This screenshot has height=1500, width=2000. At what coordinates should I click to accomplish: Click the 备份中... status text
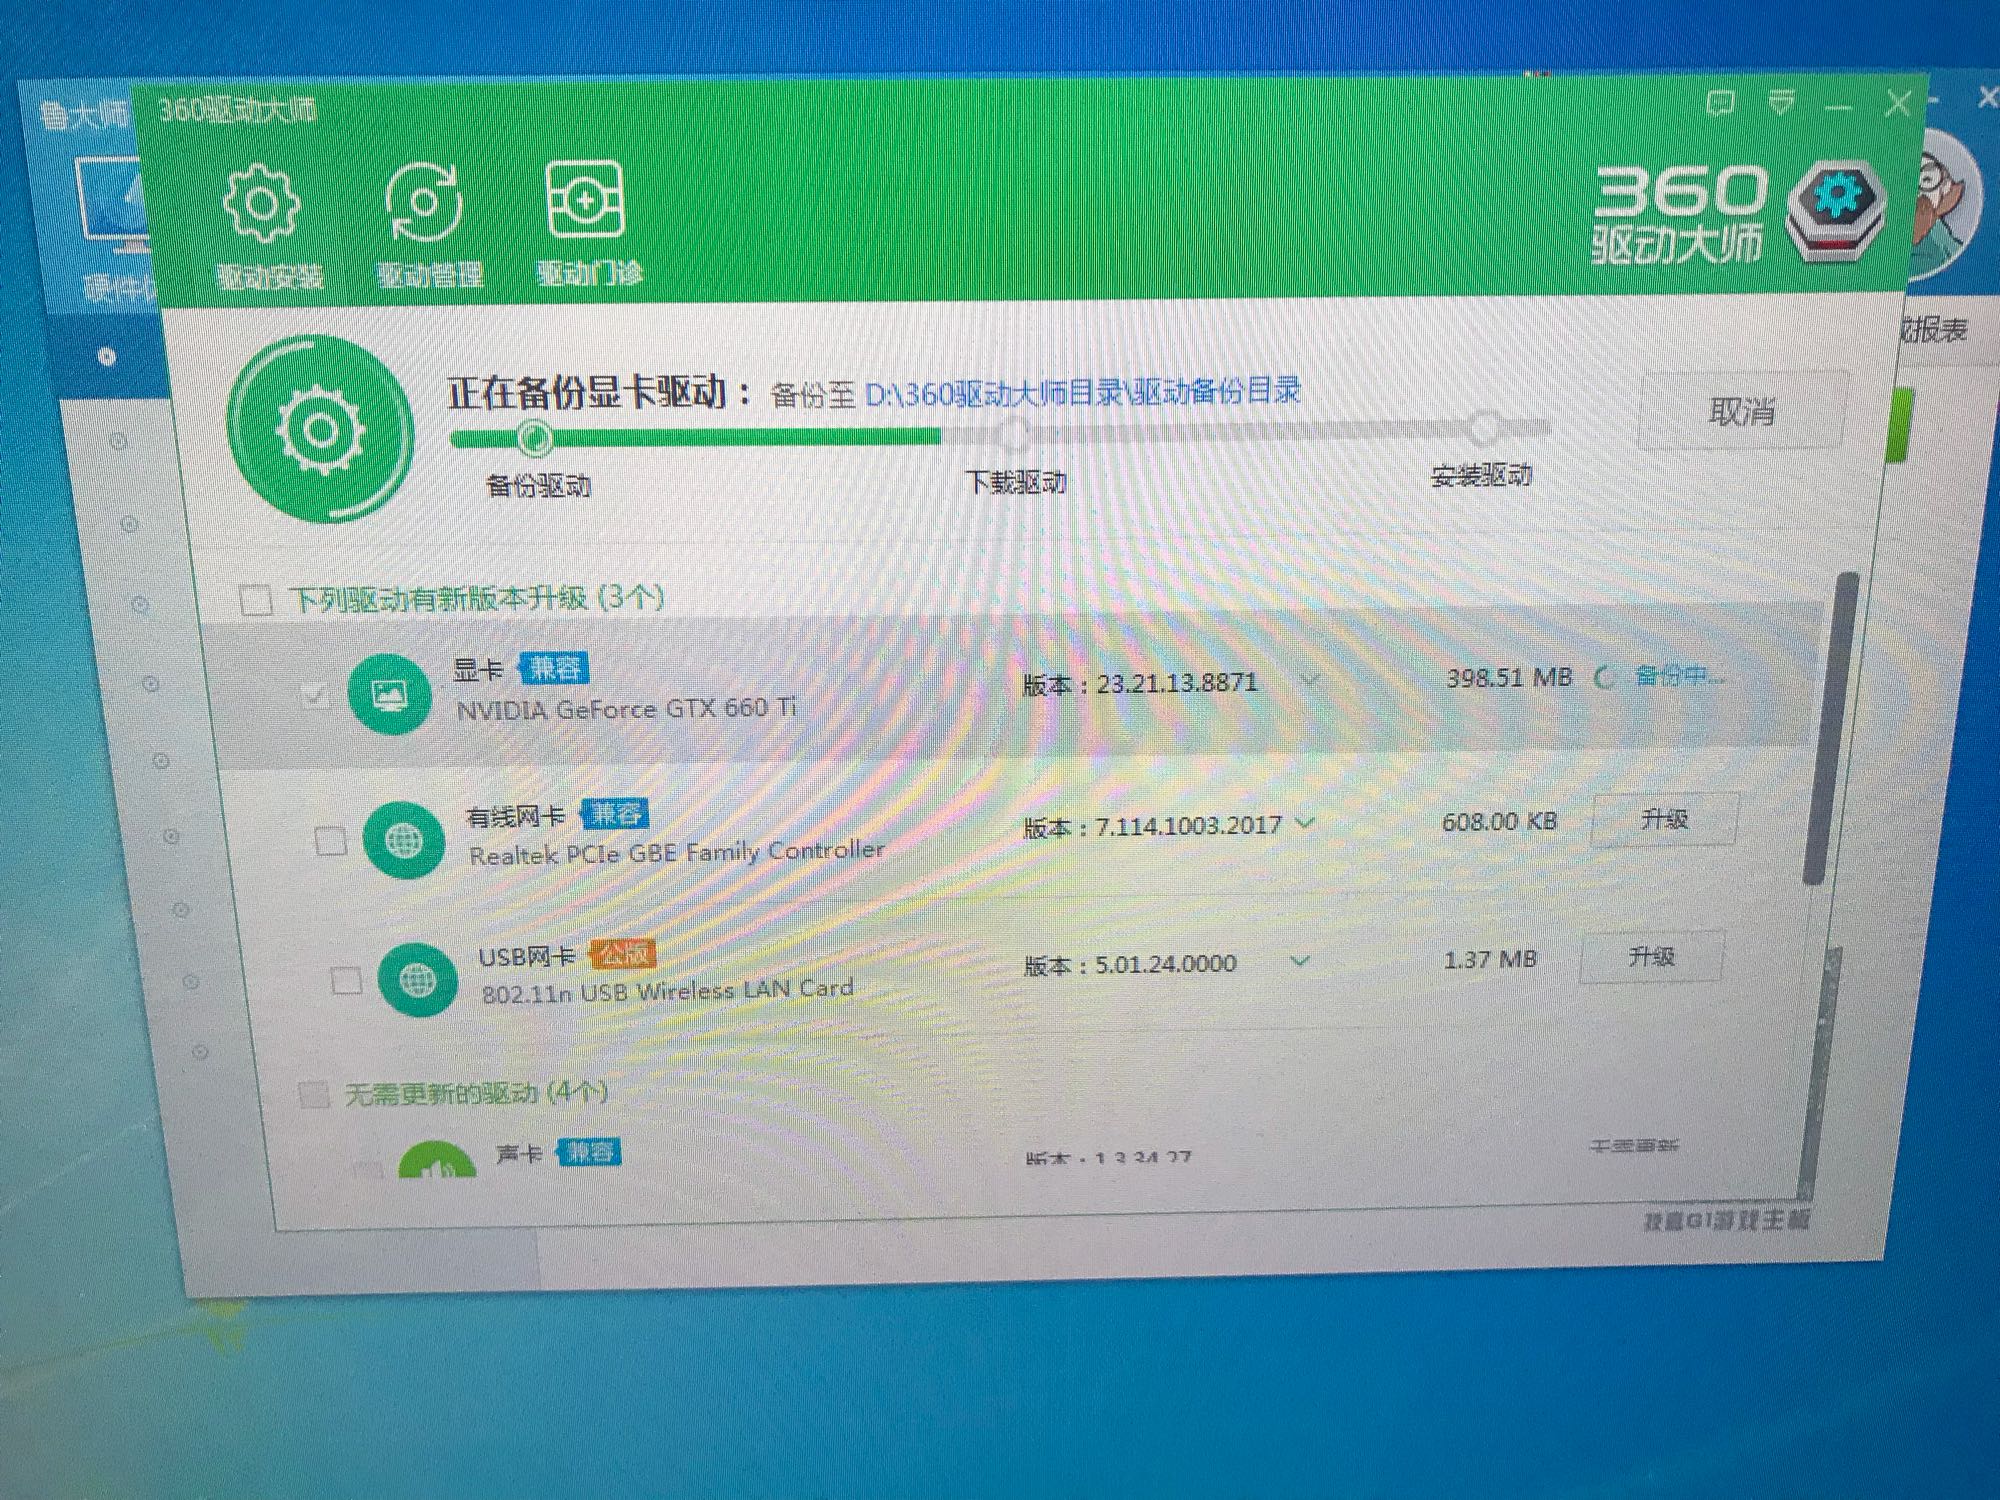click(1680, 676)
